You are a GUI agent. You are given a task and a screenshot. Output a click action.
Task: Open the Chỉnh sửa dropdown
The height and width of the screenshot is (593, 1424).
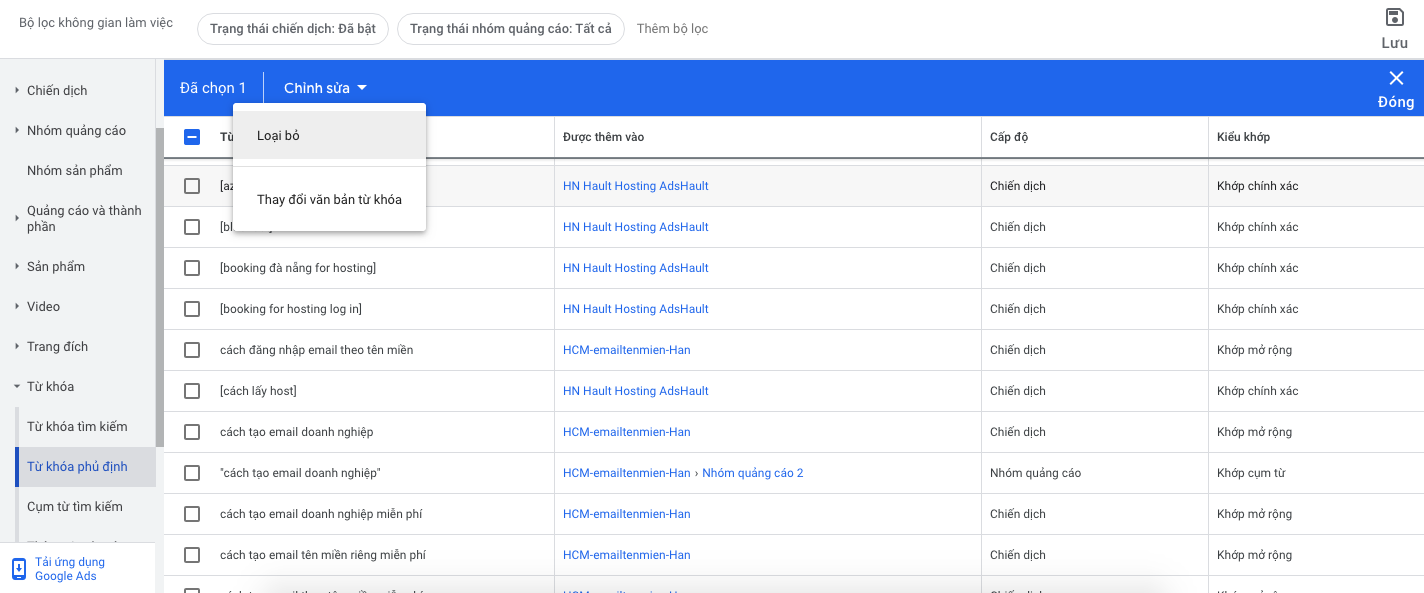(x=325, y=88)
